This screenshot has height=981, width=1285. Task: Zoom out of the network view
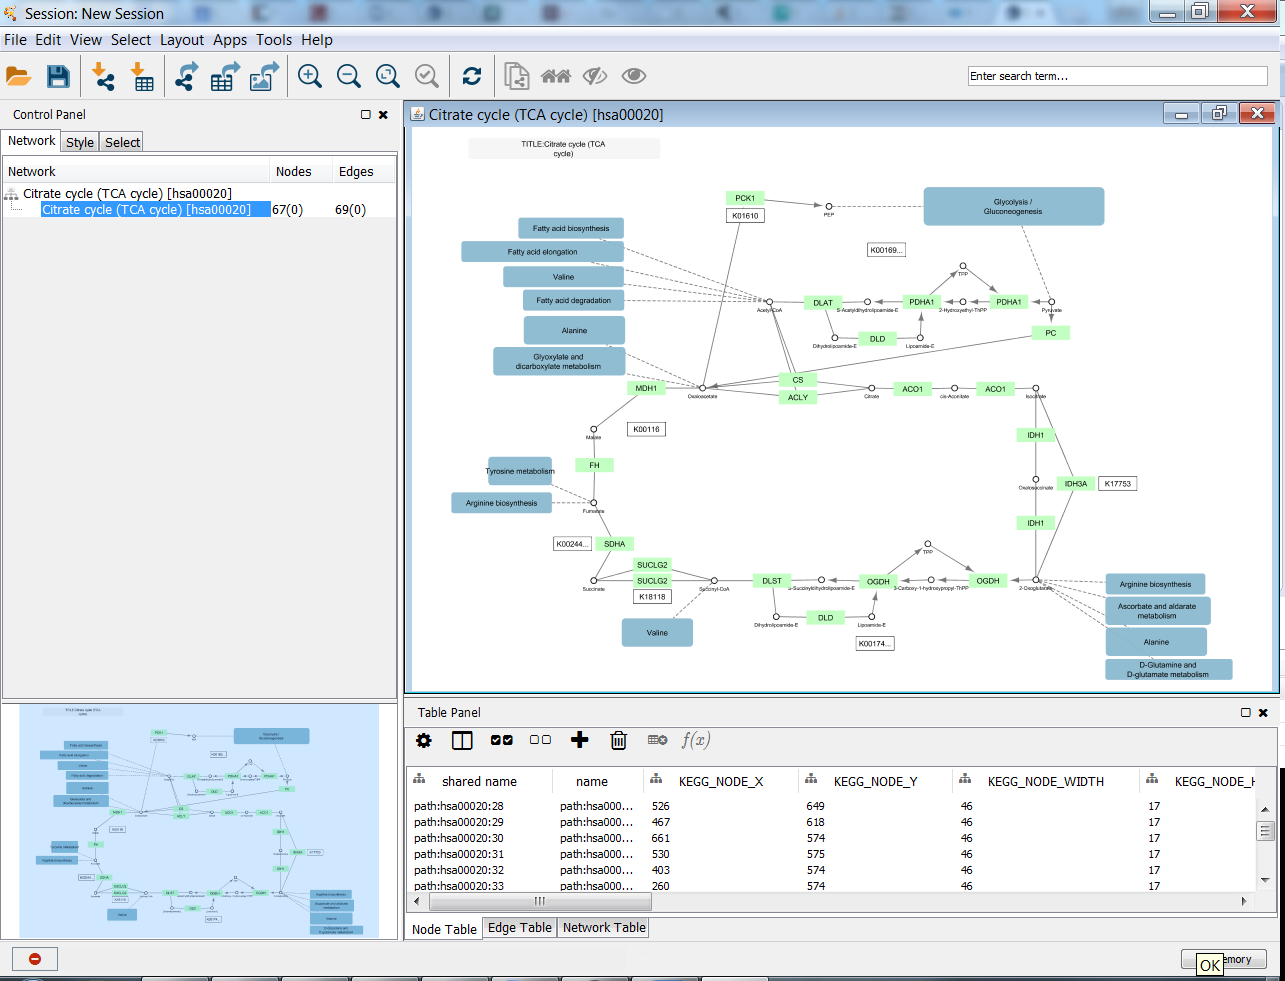pyautogui.click(x=349, y=76)
